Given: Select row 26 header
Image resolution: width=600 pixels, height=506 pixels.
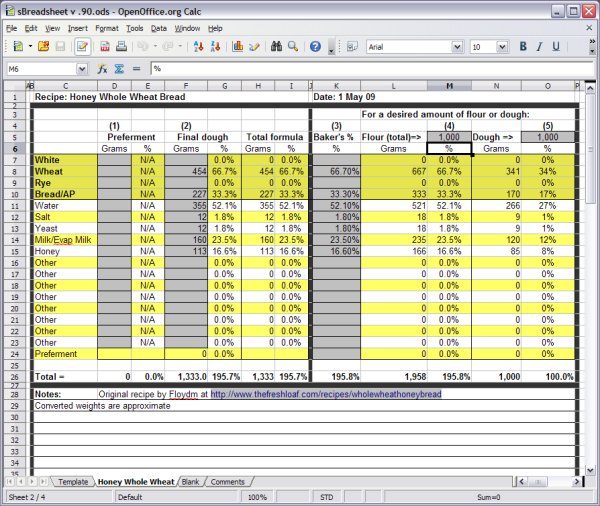Looking at the screenshot, I should (15, 377).
